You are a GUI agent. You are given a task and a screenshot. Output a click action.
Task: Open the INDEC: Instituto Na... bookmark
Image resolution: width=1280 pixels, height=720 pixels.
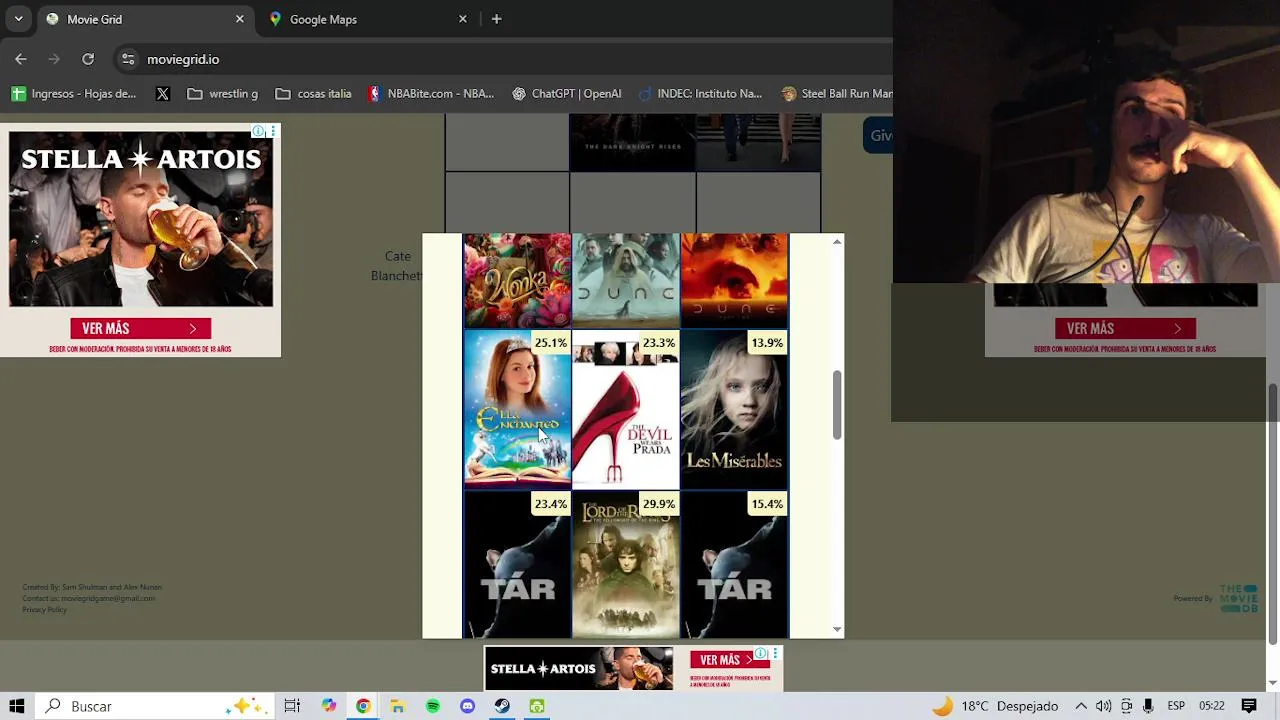701,93
